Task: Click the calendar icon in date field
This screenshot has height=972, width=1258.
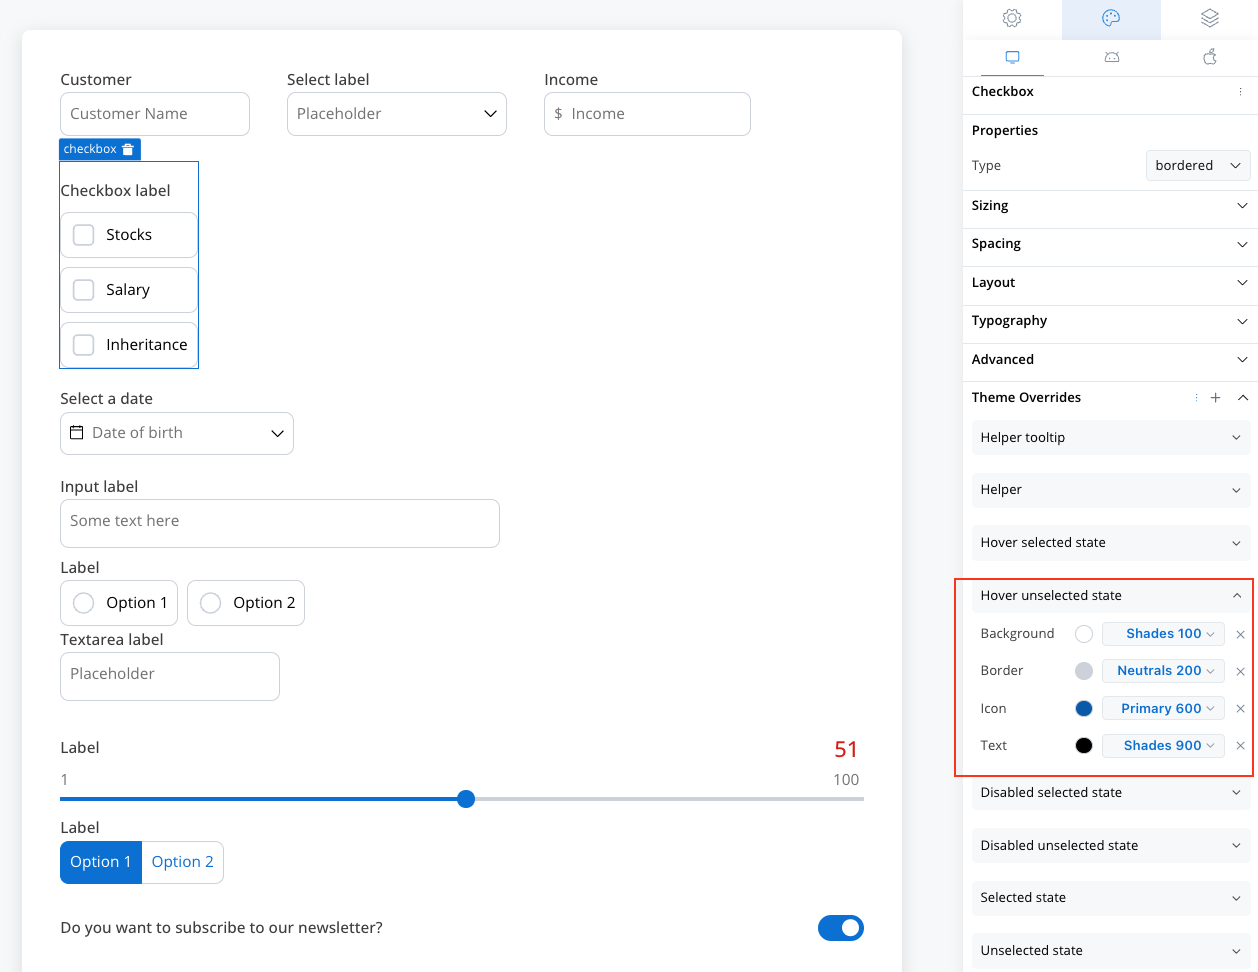Action: point(76,433)
